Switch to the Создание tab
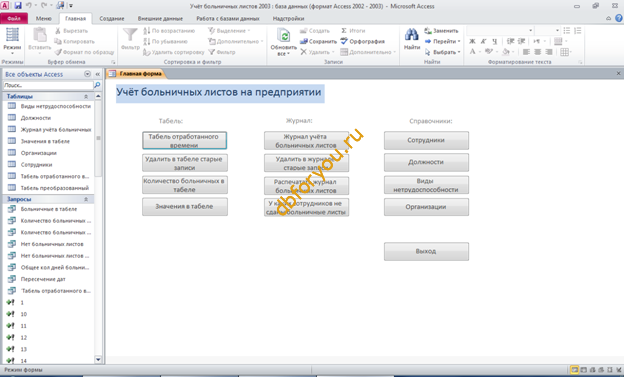This screenshot has height=377, width=624. point(112,18)
